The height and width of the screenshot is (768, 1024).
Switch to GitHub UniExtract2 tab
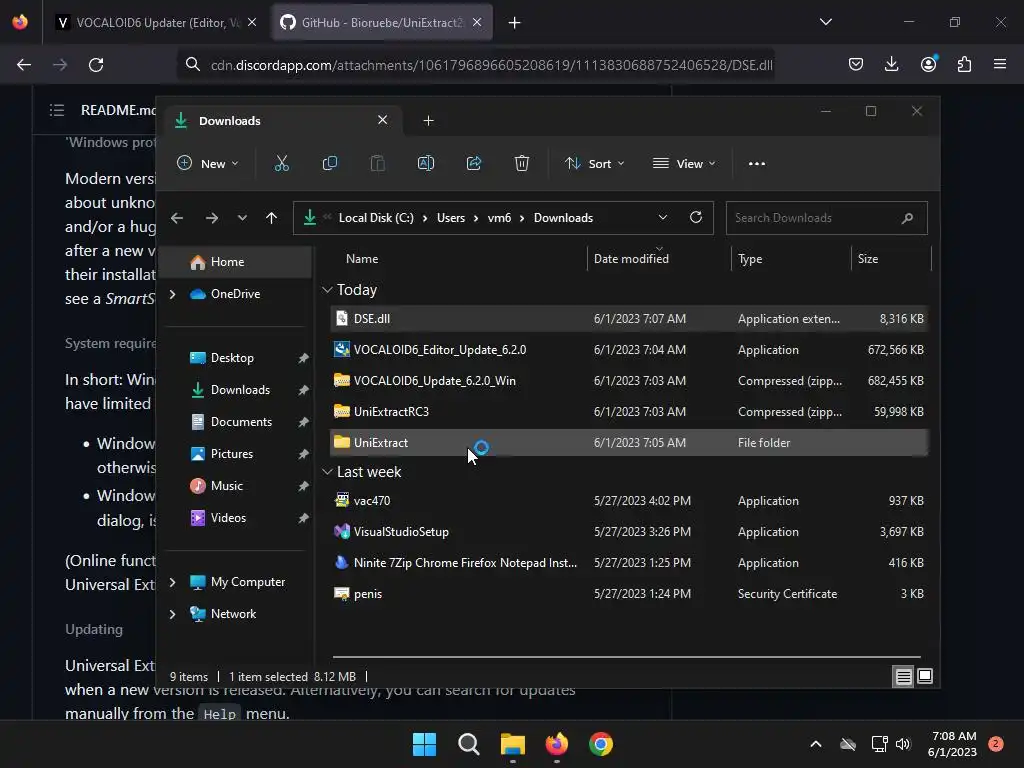[382, 23]
